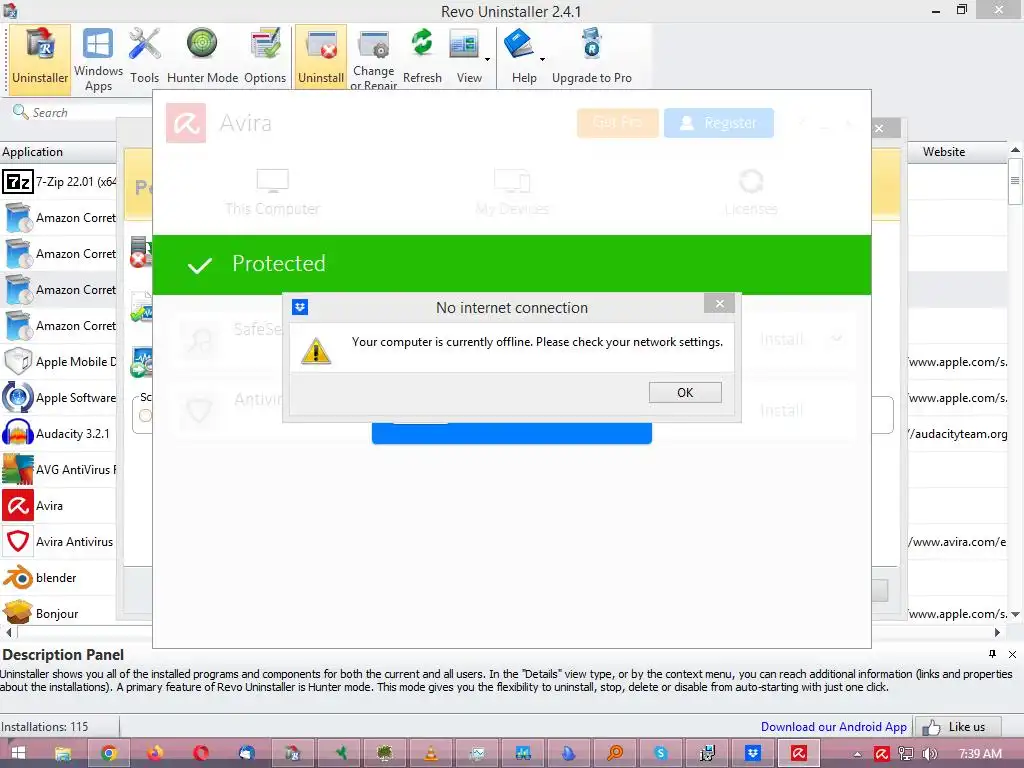This screenshot has width=1024, height=768.
Task: Sort by the Website column header
Action: [958, 152]
